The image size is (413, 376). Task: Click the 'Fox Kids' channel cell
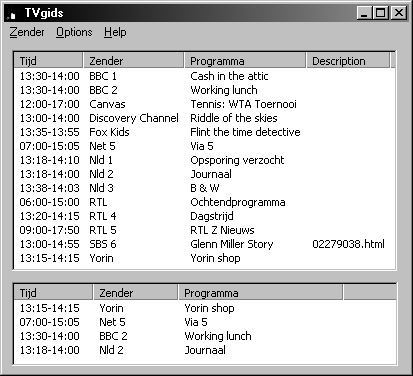[109, 132]
